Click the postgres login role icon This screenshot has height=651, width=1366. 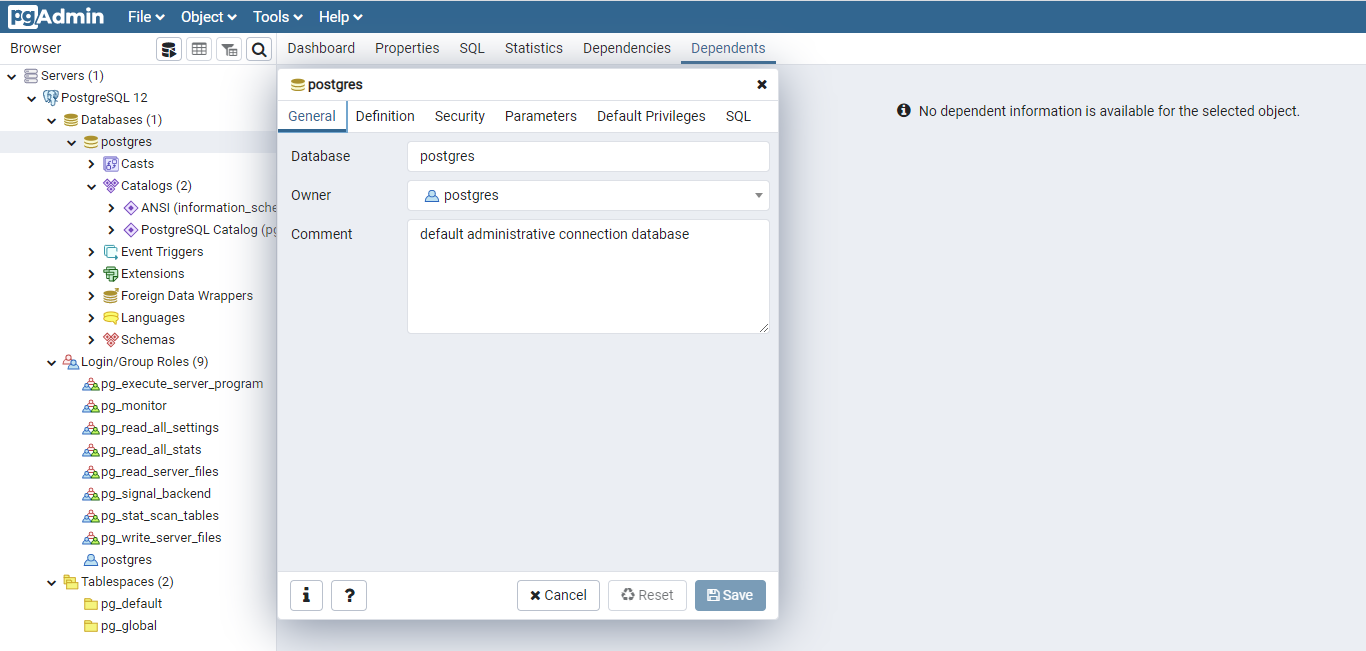pyautogui.click(x=91, y=560)
